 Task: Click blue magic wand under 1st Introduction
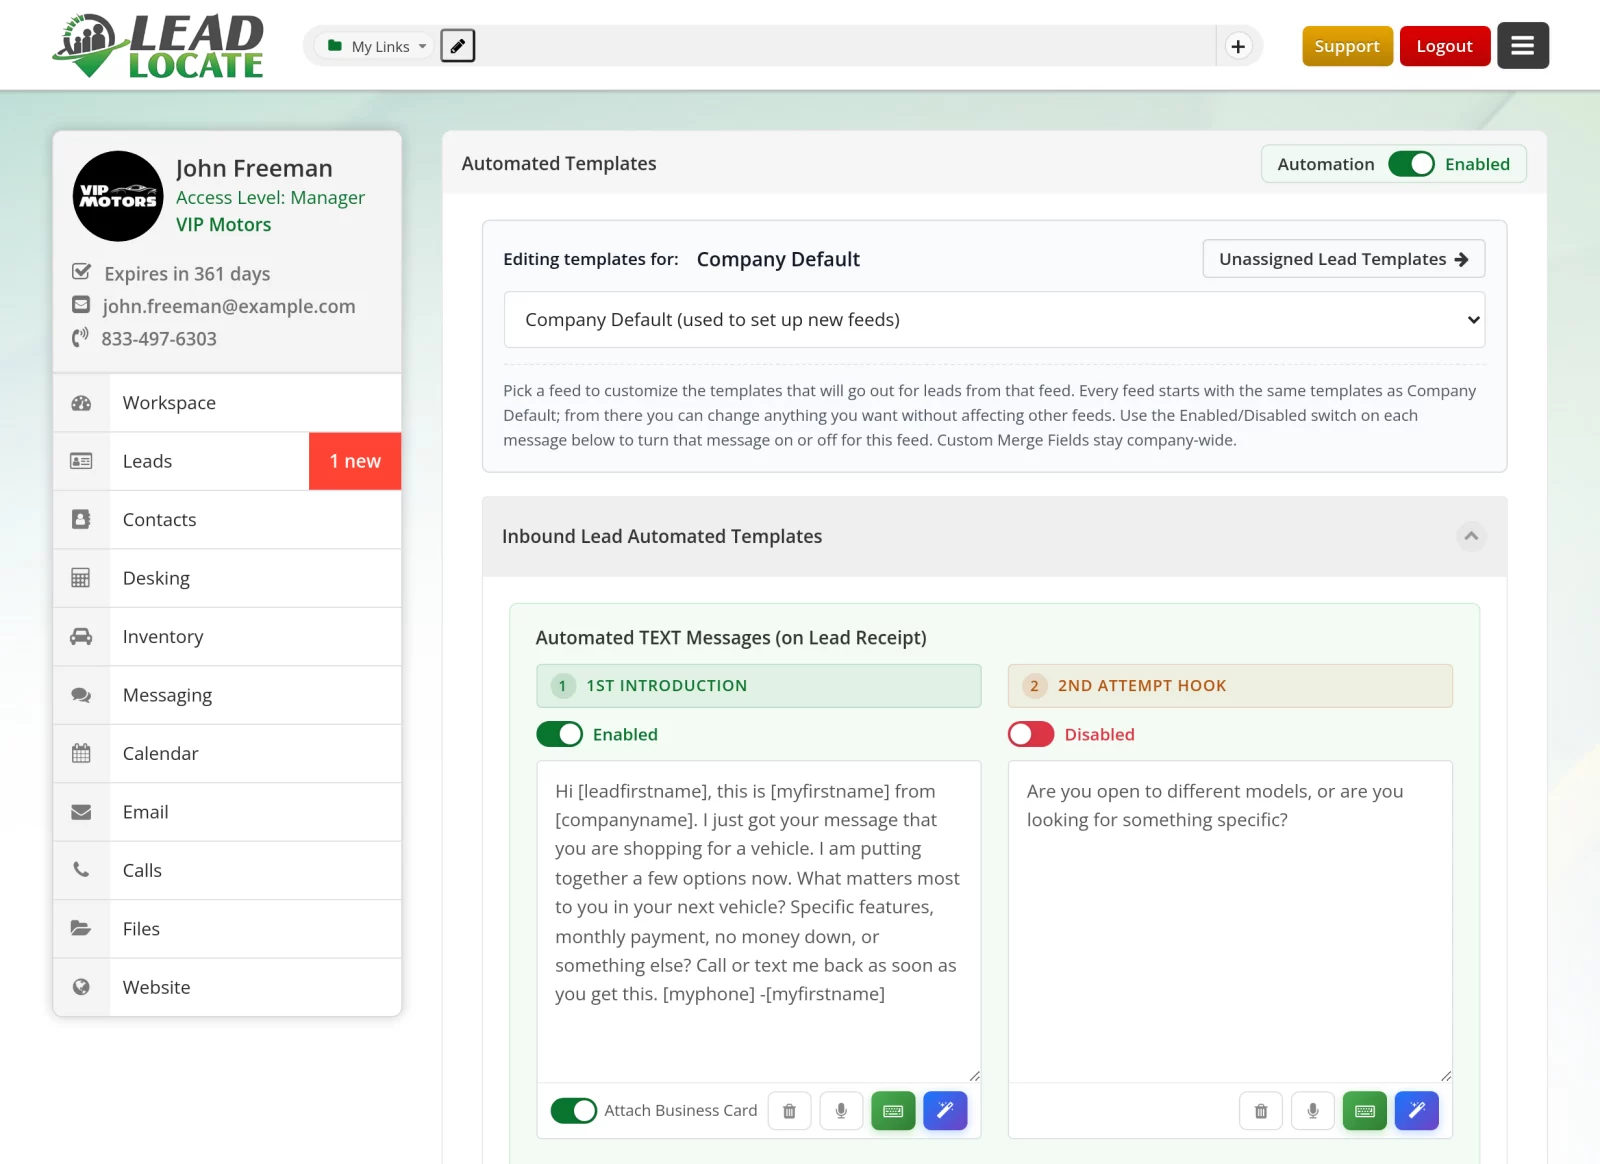tap(945, 1111)
